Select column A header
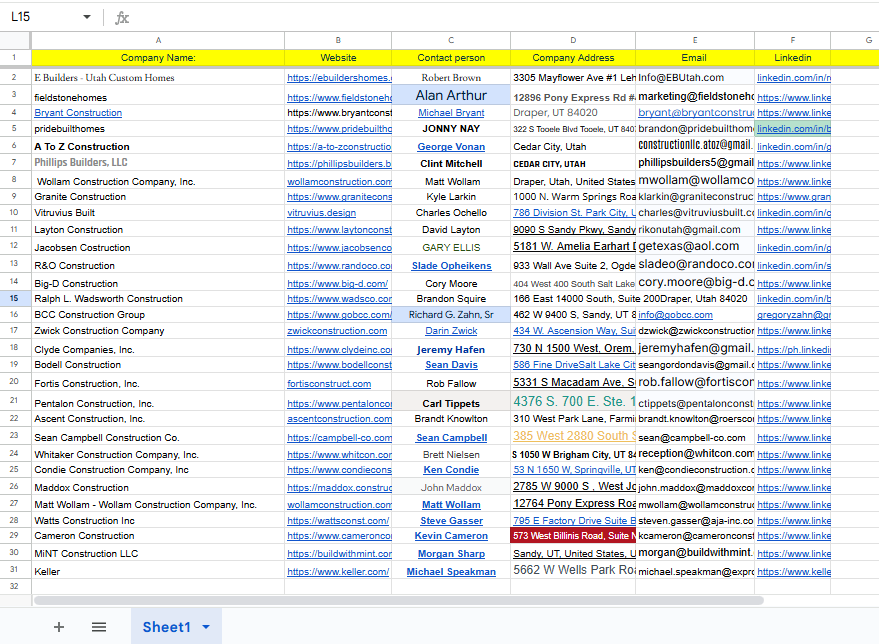The image size is (879, 644). click(158, 40)
